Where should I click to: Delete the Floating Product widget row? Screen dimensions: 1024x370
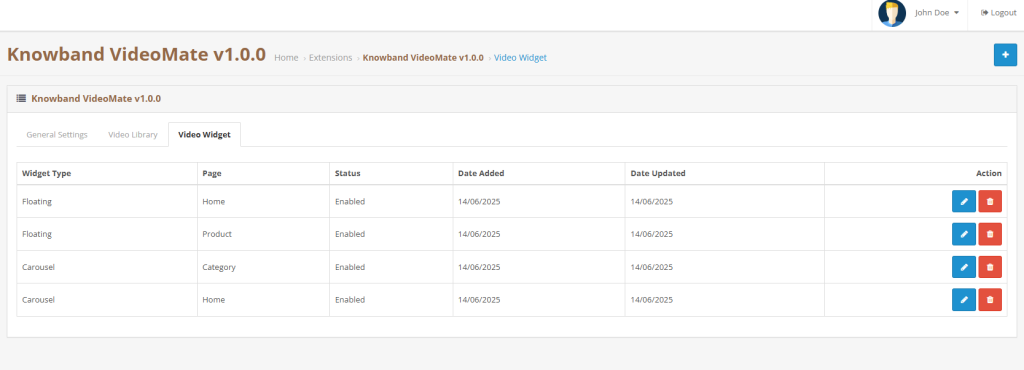(x=989, y=234)
